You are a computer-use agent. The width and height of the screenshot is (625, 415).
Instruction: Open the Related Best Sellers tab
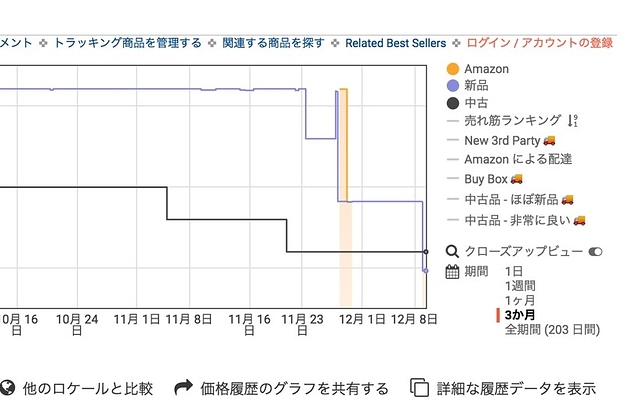pos(395,43)
